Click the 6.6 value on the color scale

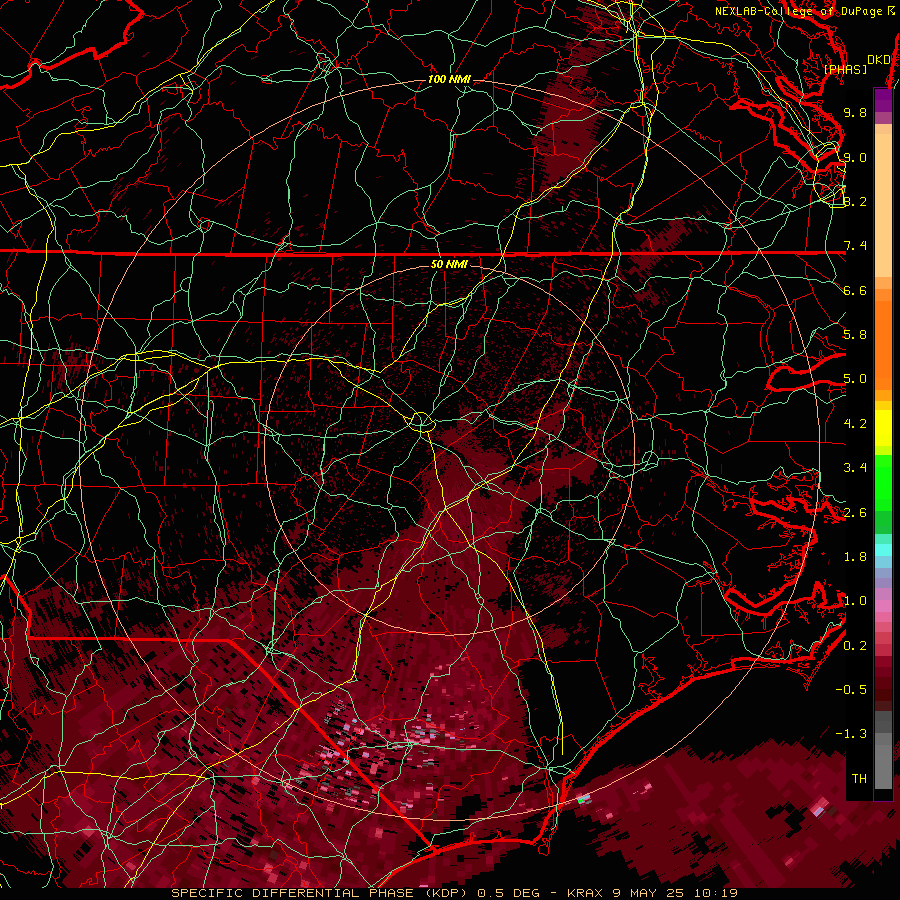(855, 290)
